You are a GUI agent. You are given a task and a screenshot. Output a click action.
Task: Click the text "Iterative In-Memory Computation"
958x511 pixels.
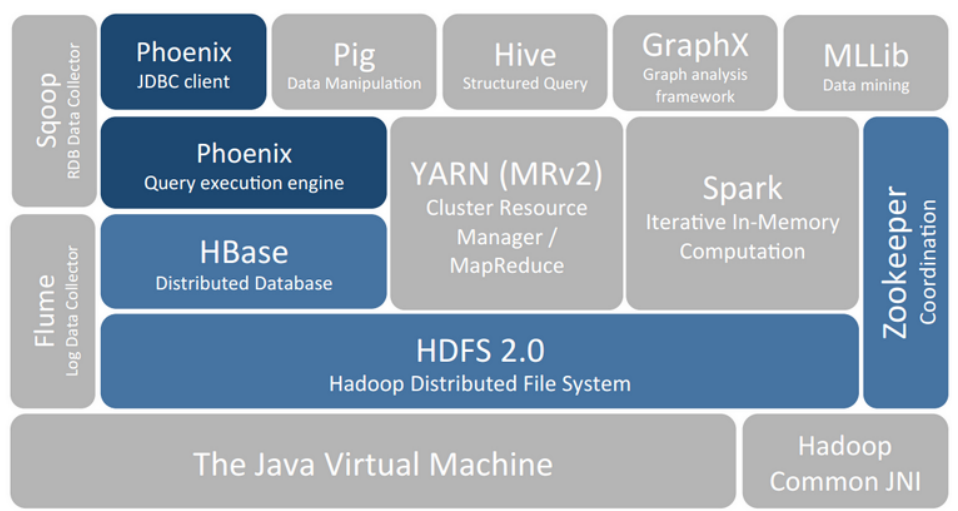[x=742, y=237]
